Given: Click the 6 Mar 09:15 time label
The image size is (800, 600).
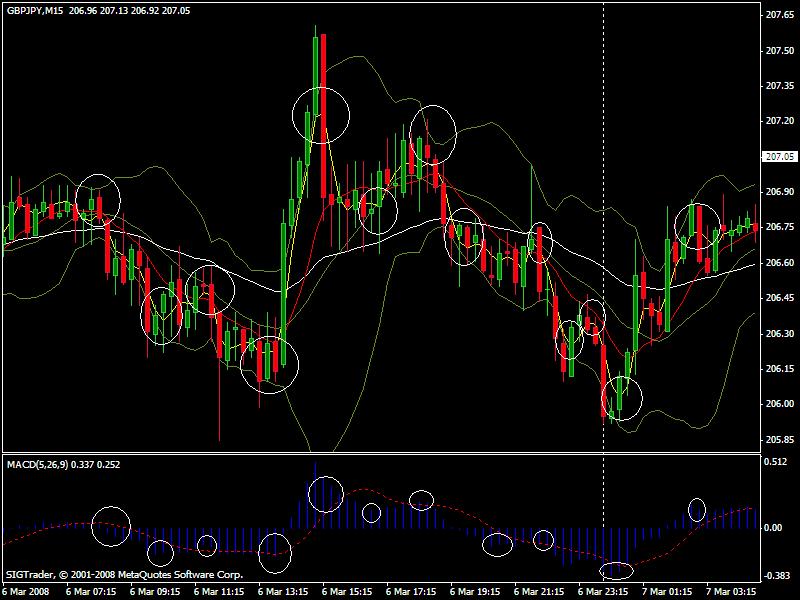Looking at the screenshot, I should [x=155, y=592].
